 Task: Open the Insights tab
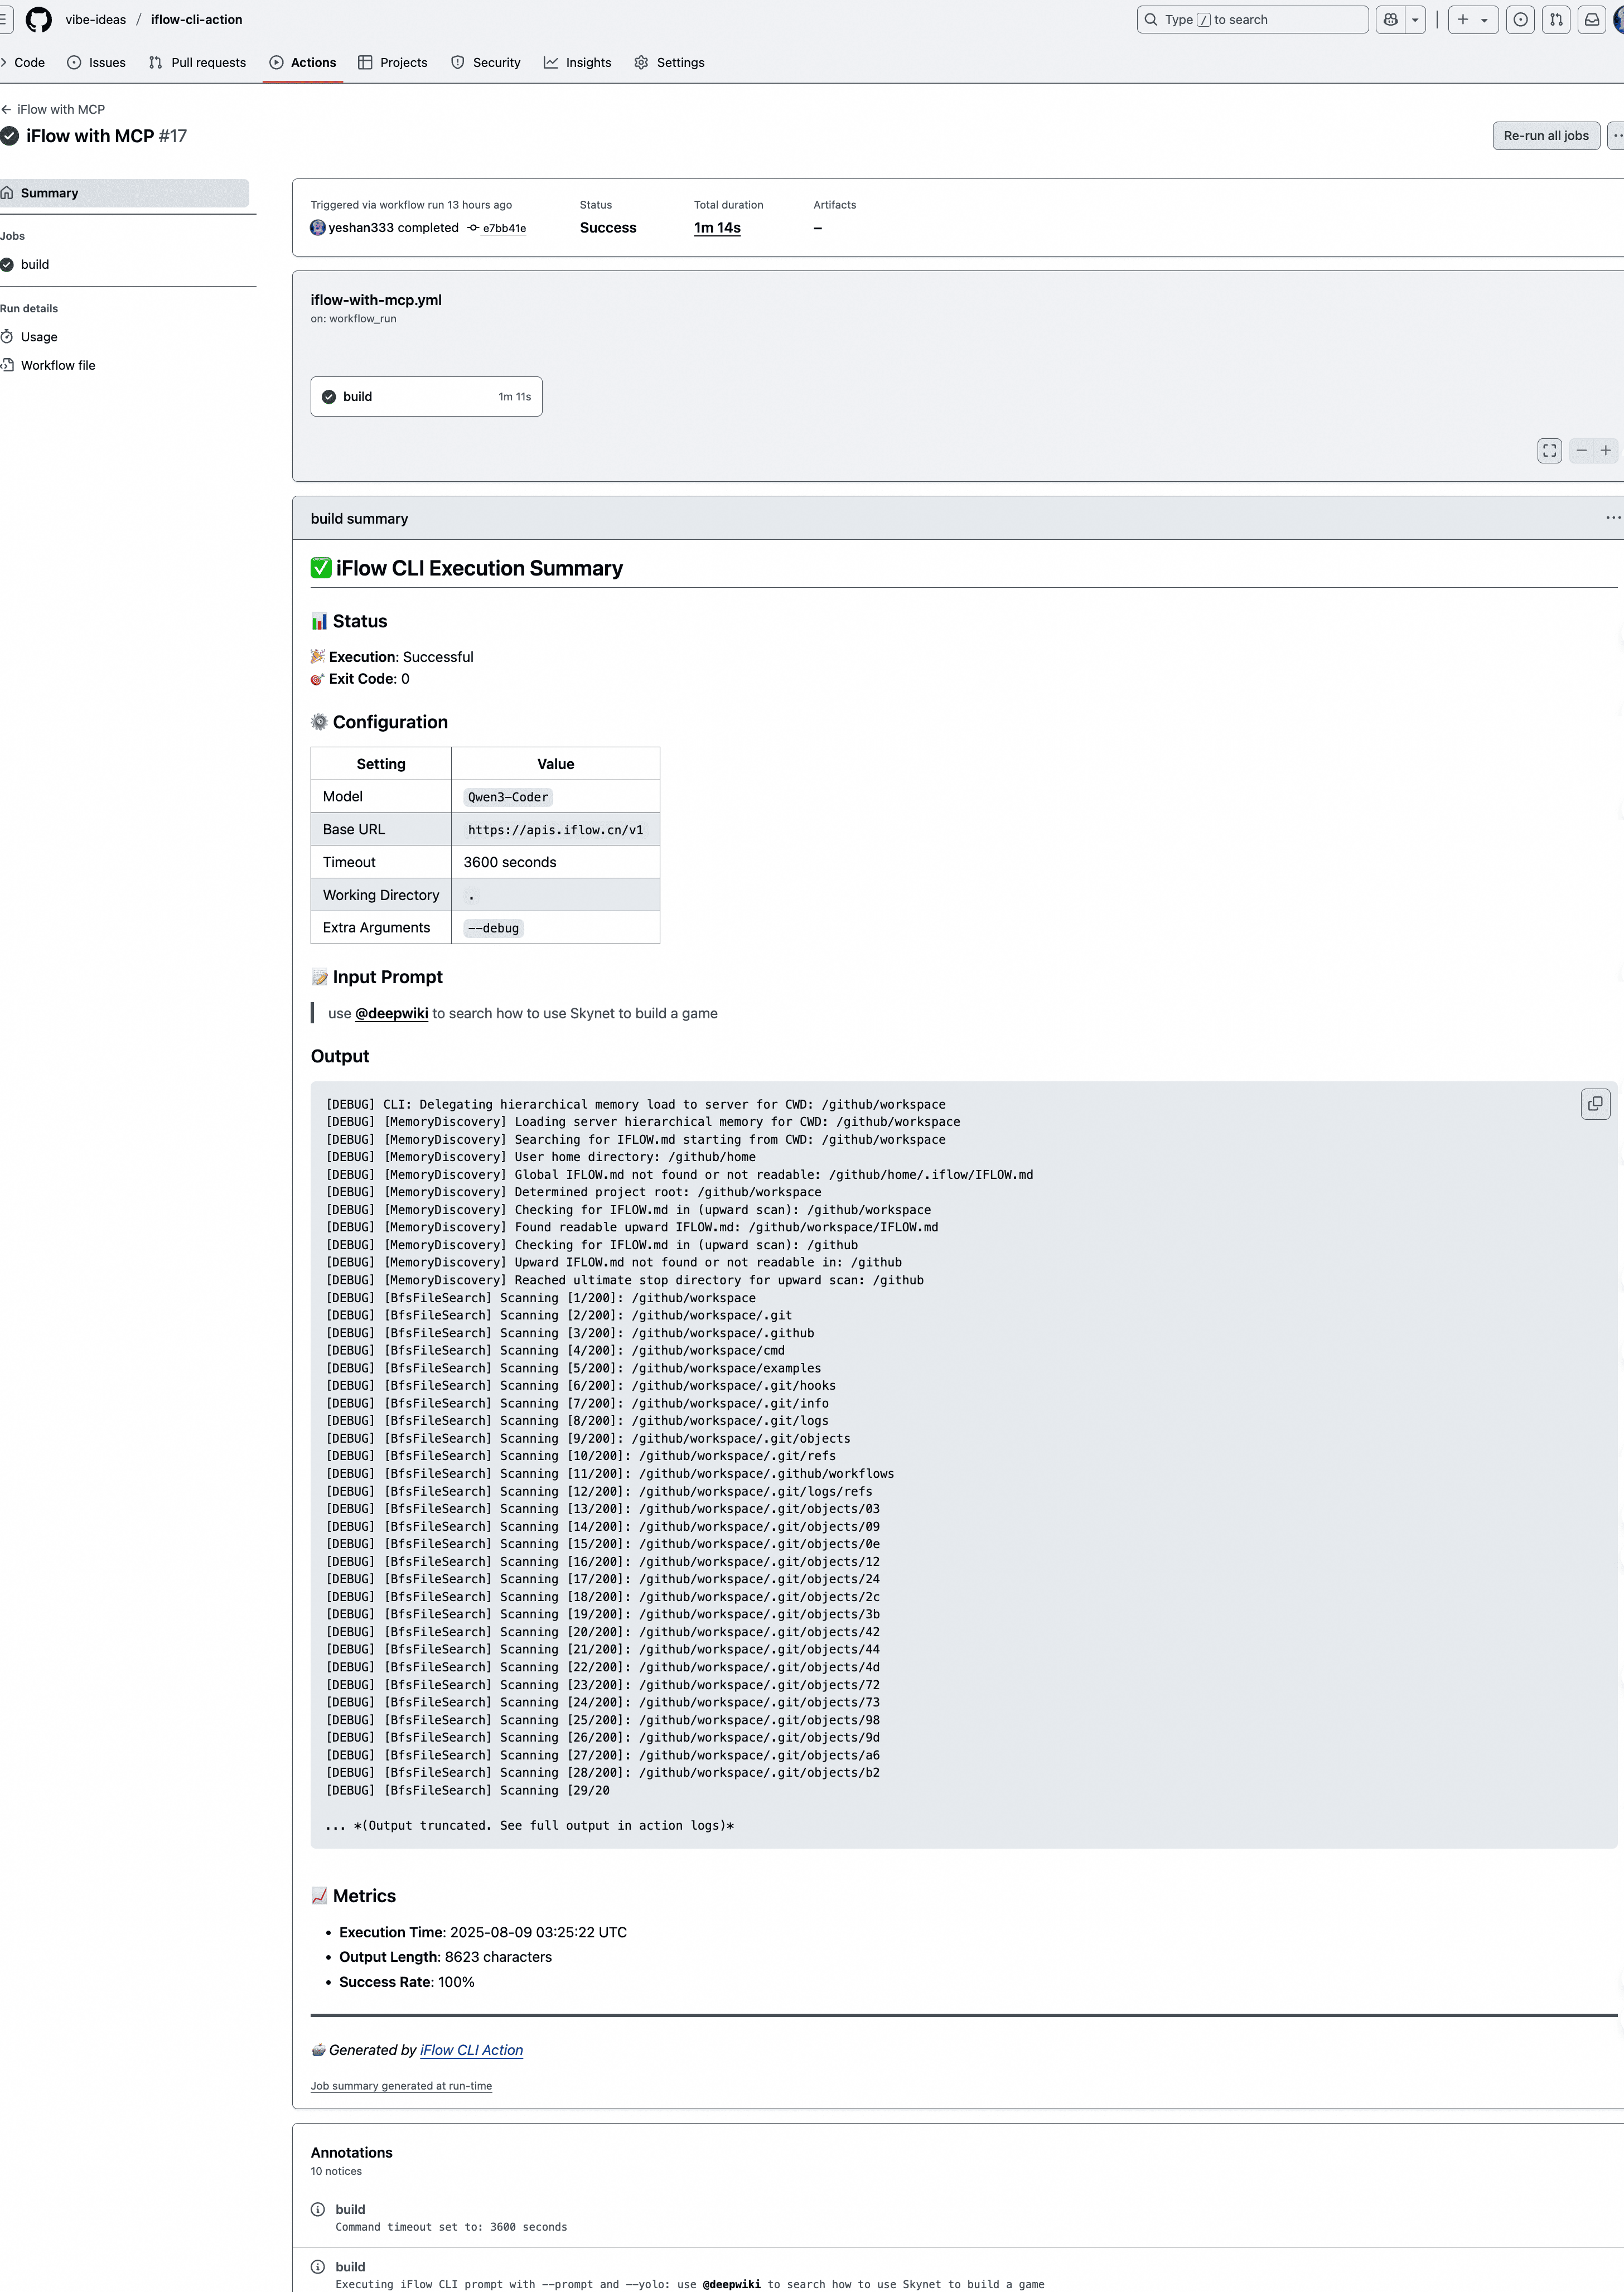[x=578, y=62]
